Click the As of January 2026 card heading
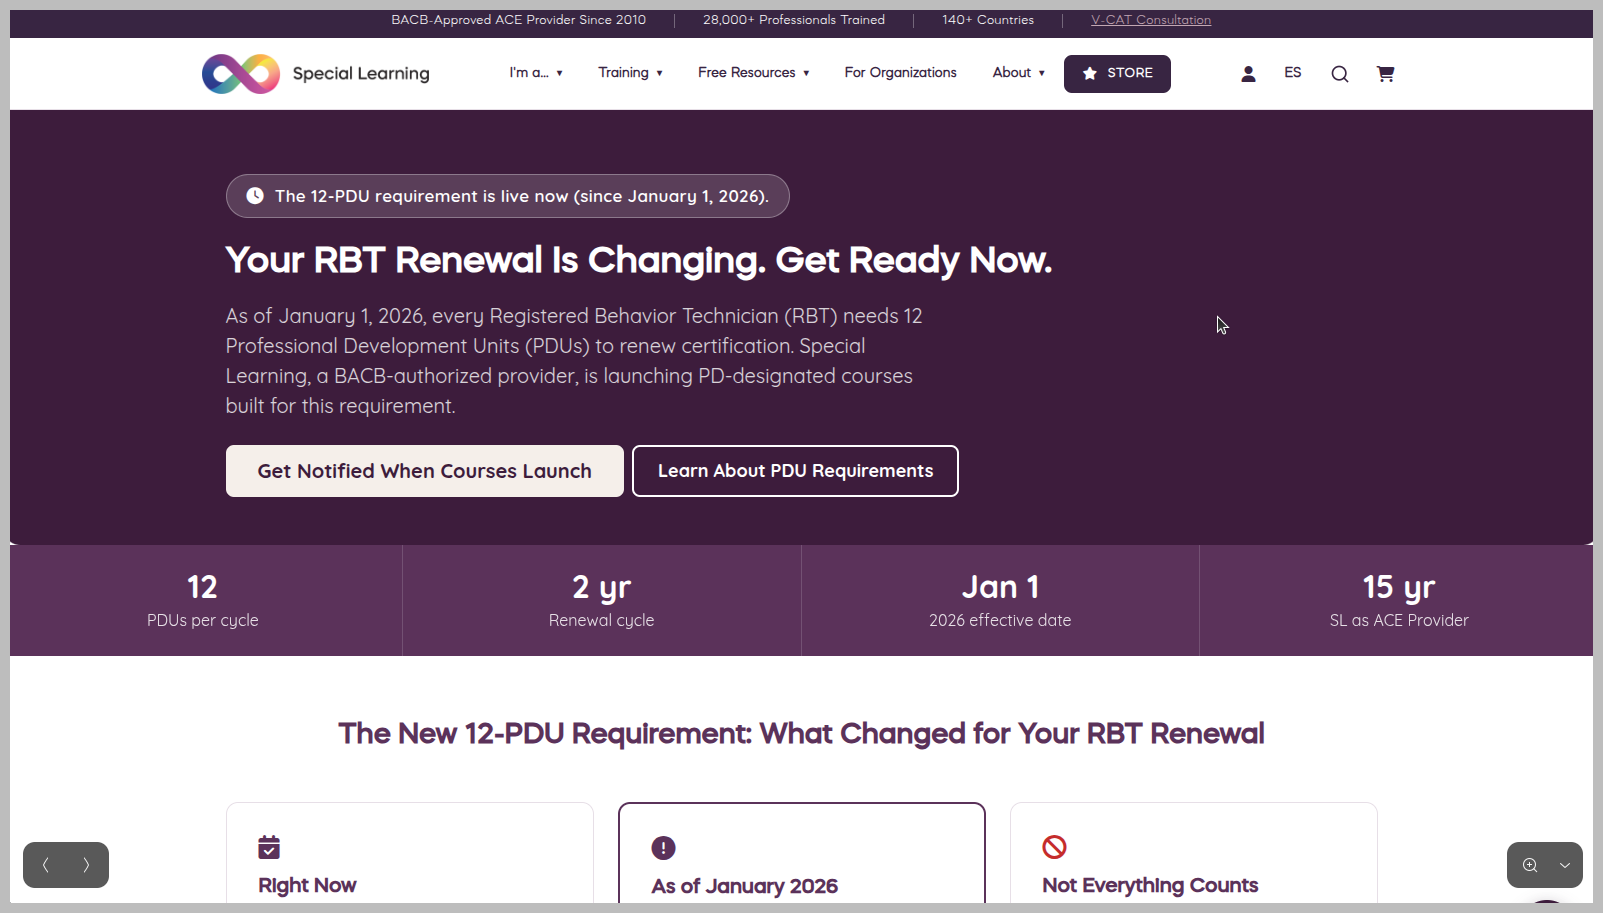Image resolution: width=1603 pixels, height=913 pixels. (x=745, y=886)
